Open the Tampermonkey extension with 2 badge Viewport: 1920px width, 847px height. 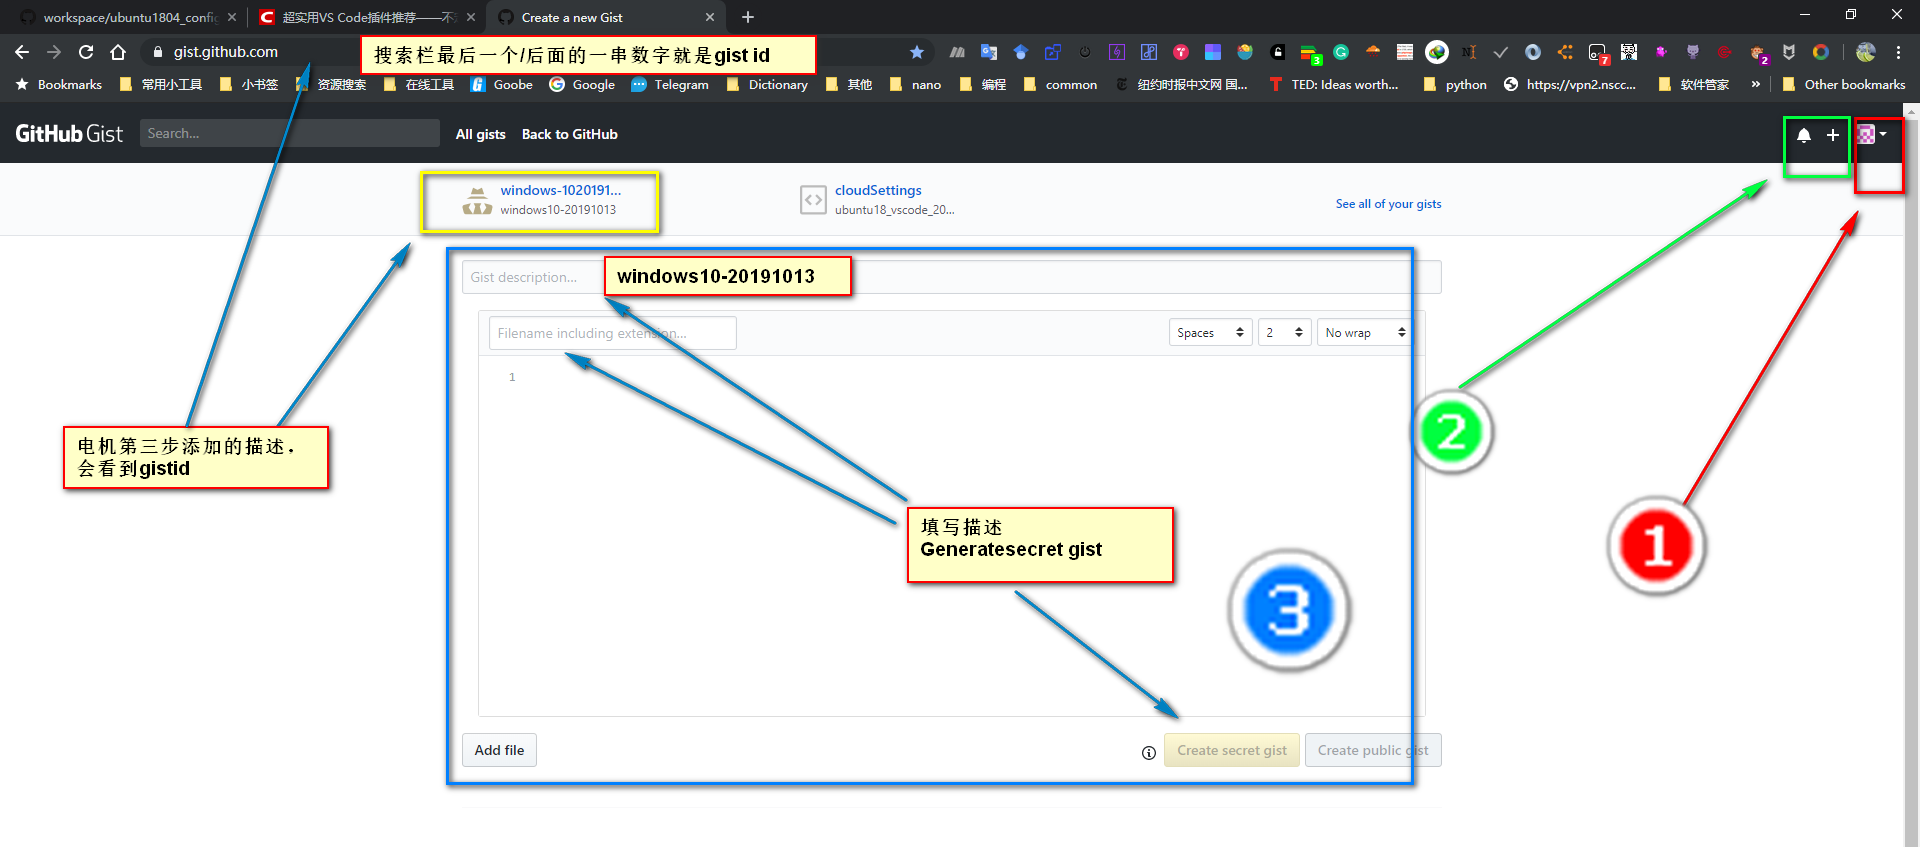[x=1758, y=54]
